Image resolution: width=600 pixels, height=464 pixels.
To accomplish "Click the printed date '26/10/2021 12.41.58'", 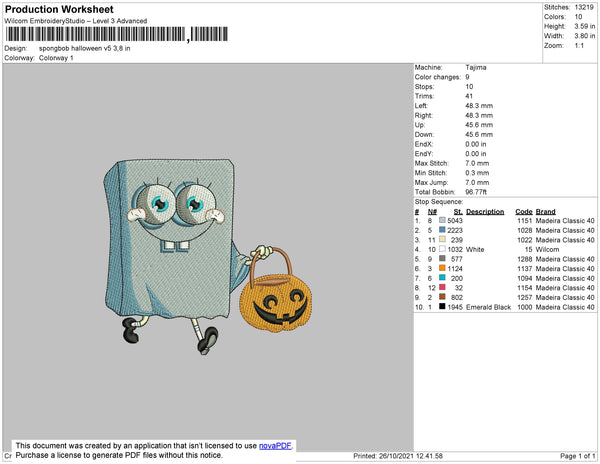I will pyautogui.click(x=411, y=456).
